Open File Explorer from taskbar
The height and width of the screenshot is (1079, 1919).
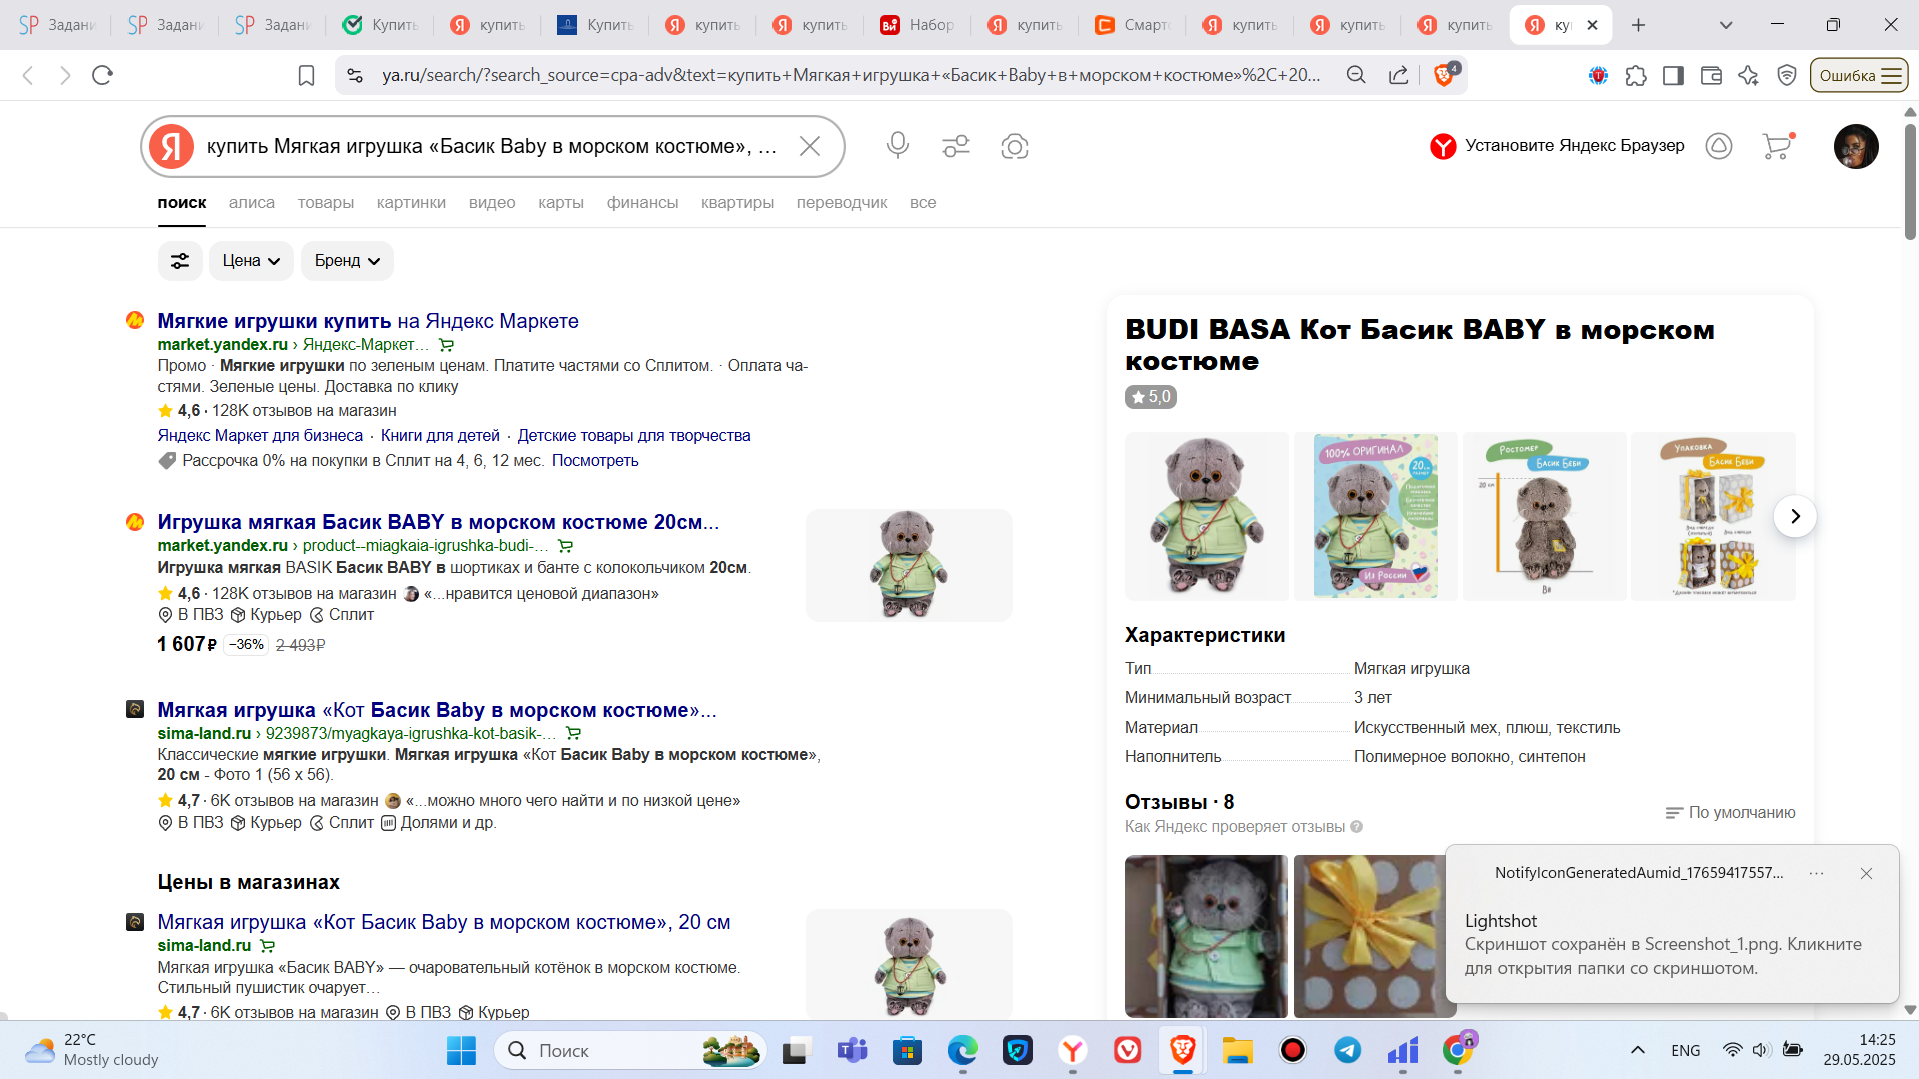pos(1237,1050)
